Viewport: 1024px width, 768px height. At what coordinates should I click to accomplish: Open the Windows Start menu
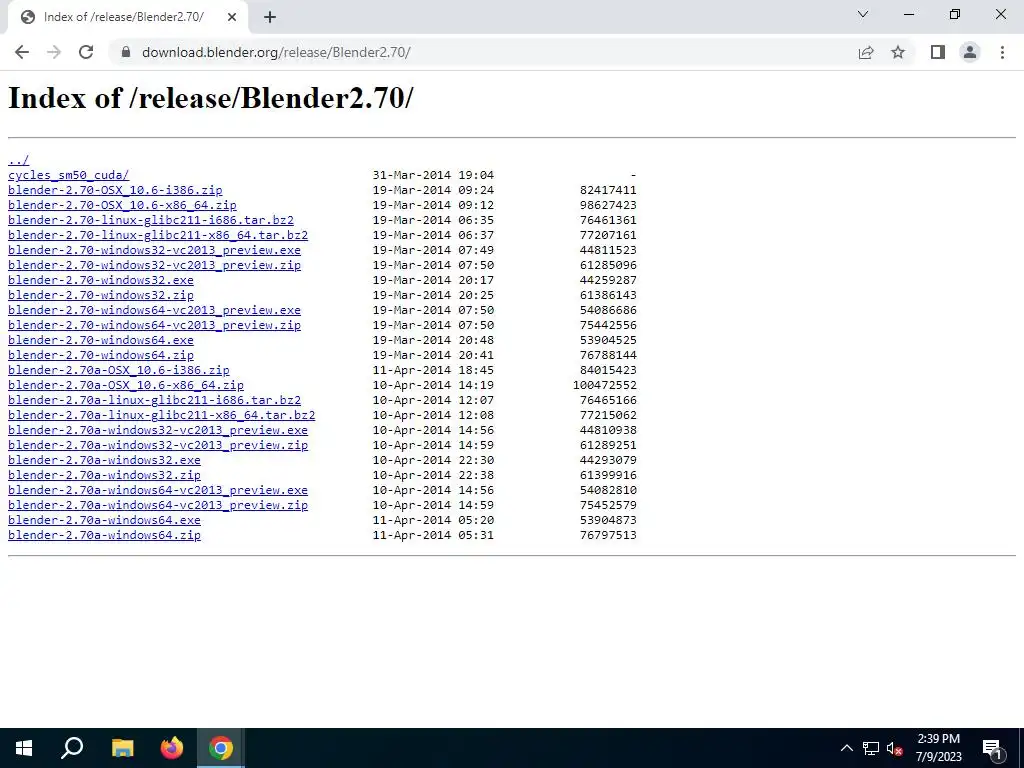(x=24, y=748)
